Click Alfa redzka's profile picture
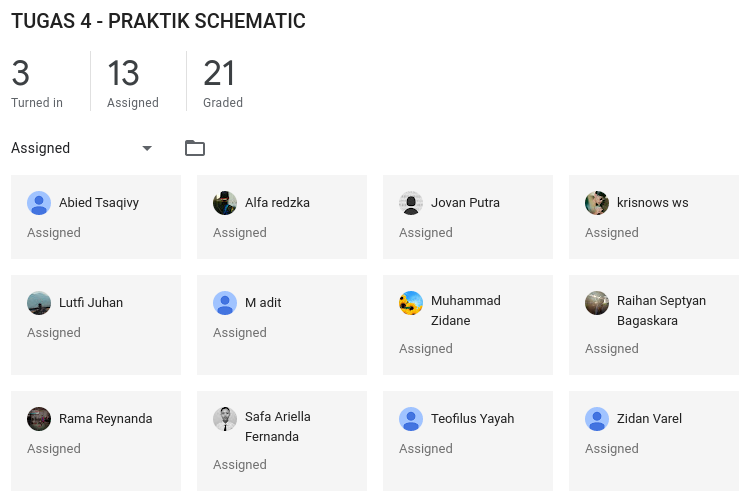The width and height of the screenshot is (741, 497). coord(225,203)
